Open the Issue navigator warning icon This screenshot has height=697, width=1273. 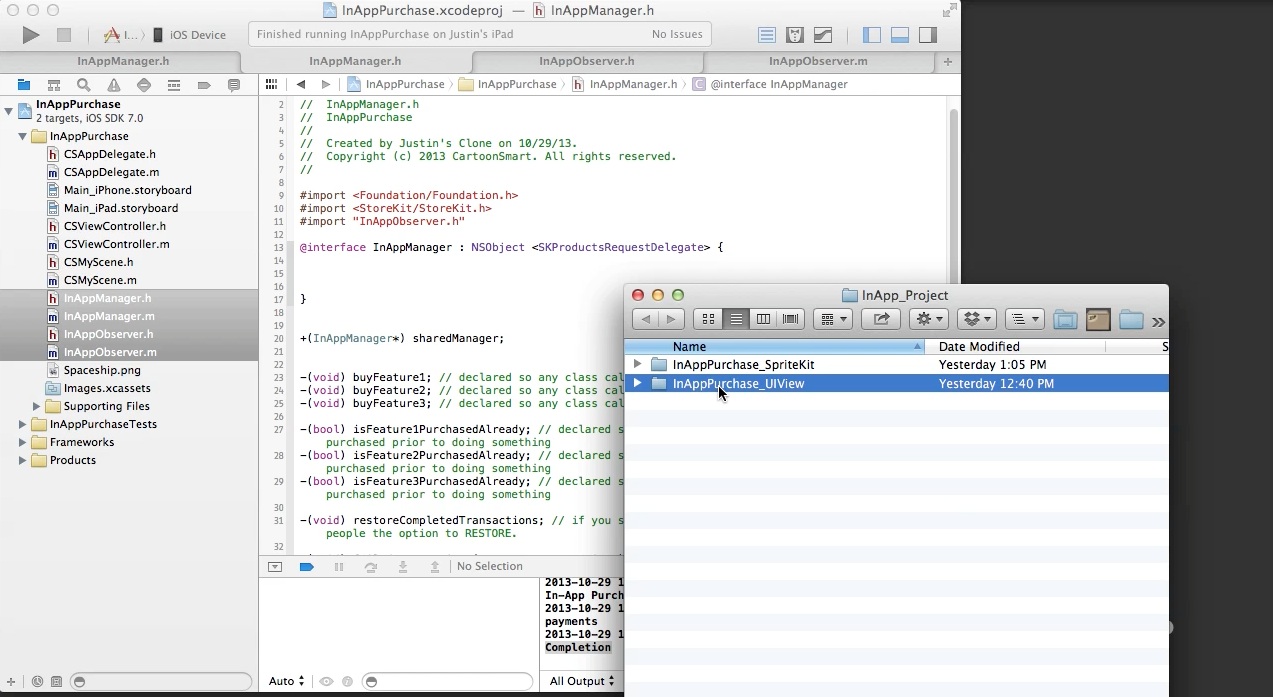tap(114, 85)
